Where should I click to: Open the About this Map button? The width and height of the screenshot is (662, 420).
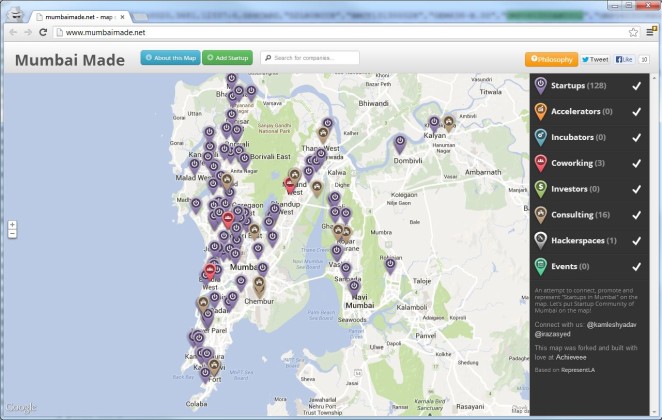tap(170, 58)
